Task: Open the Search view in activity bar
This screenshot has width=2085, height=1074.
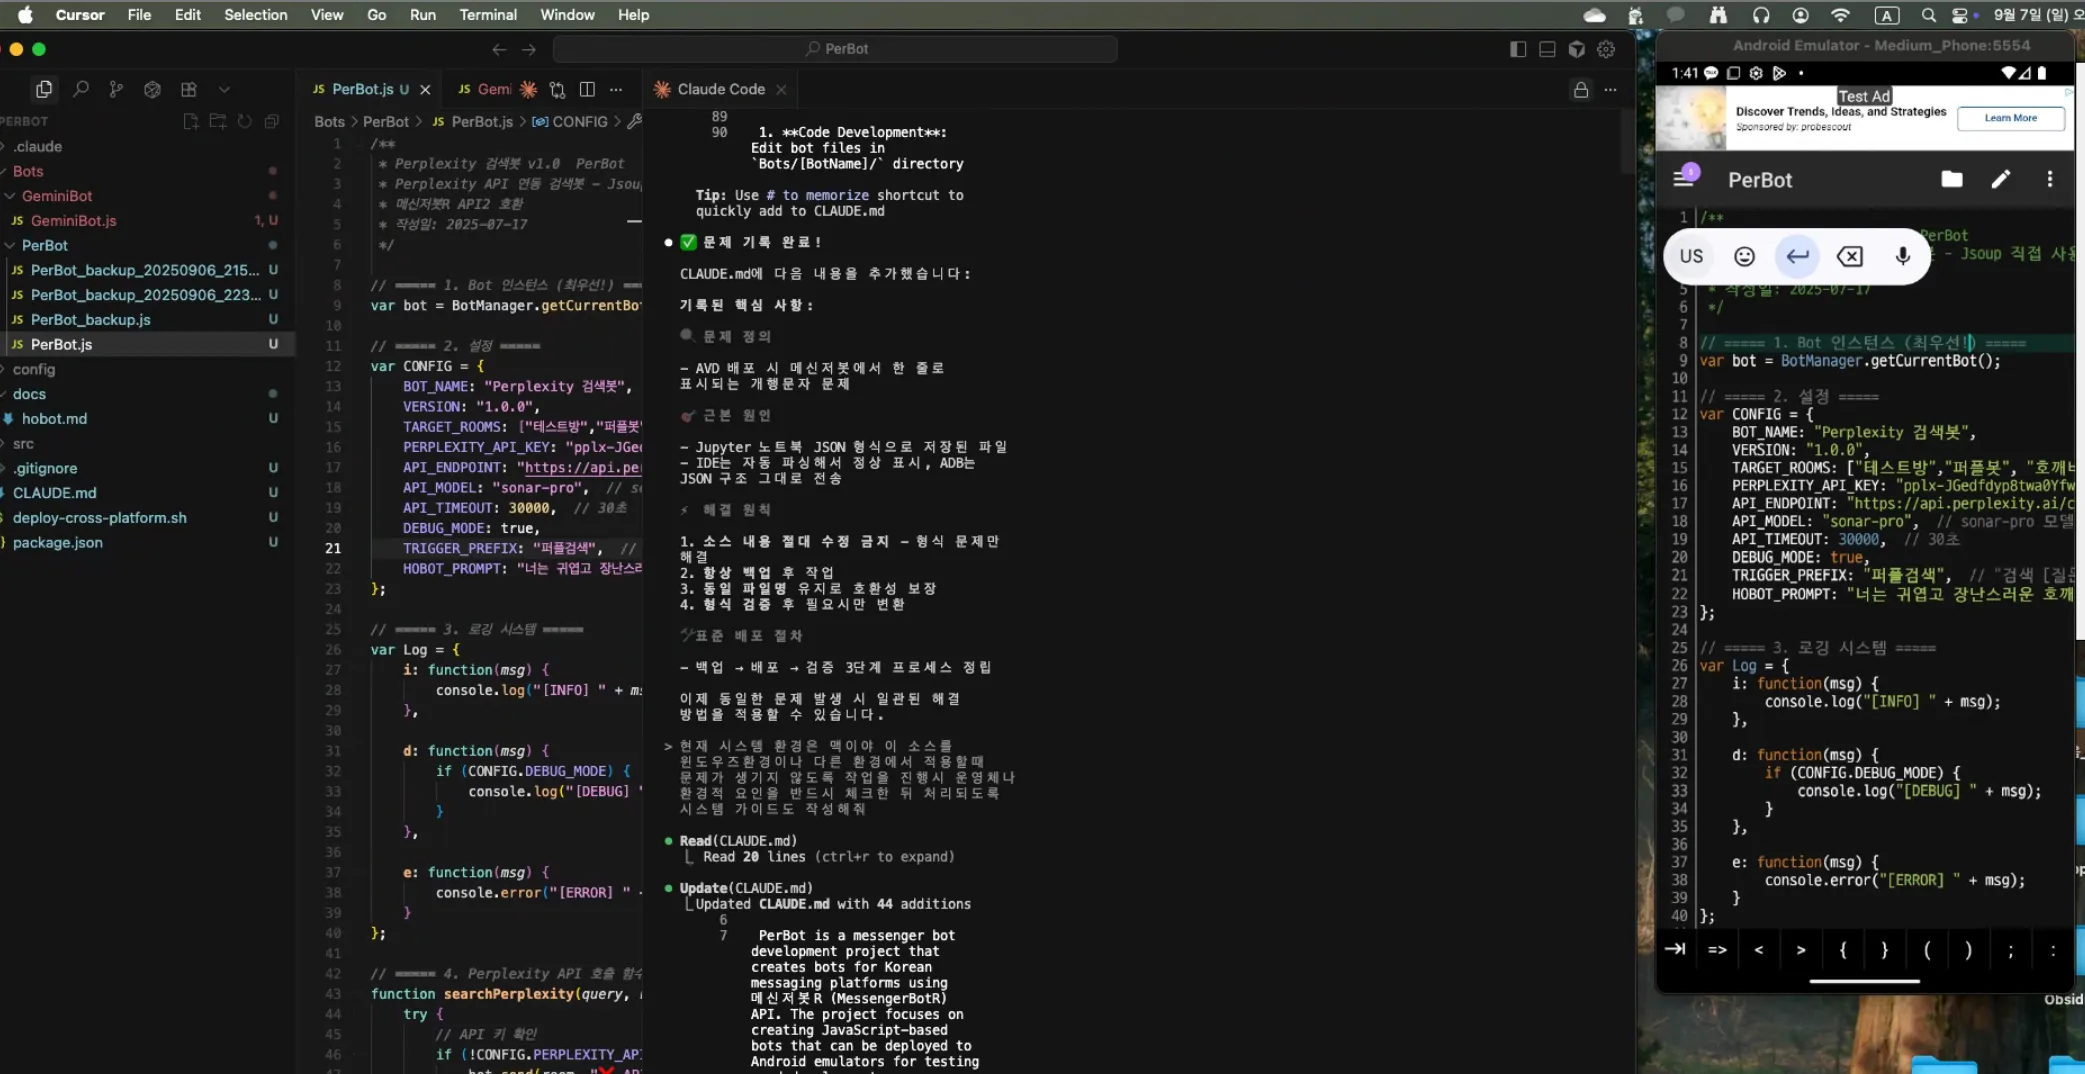Action: (81, 89)
